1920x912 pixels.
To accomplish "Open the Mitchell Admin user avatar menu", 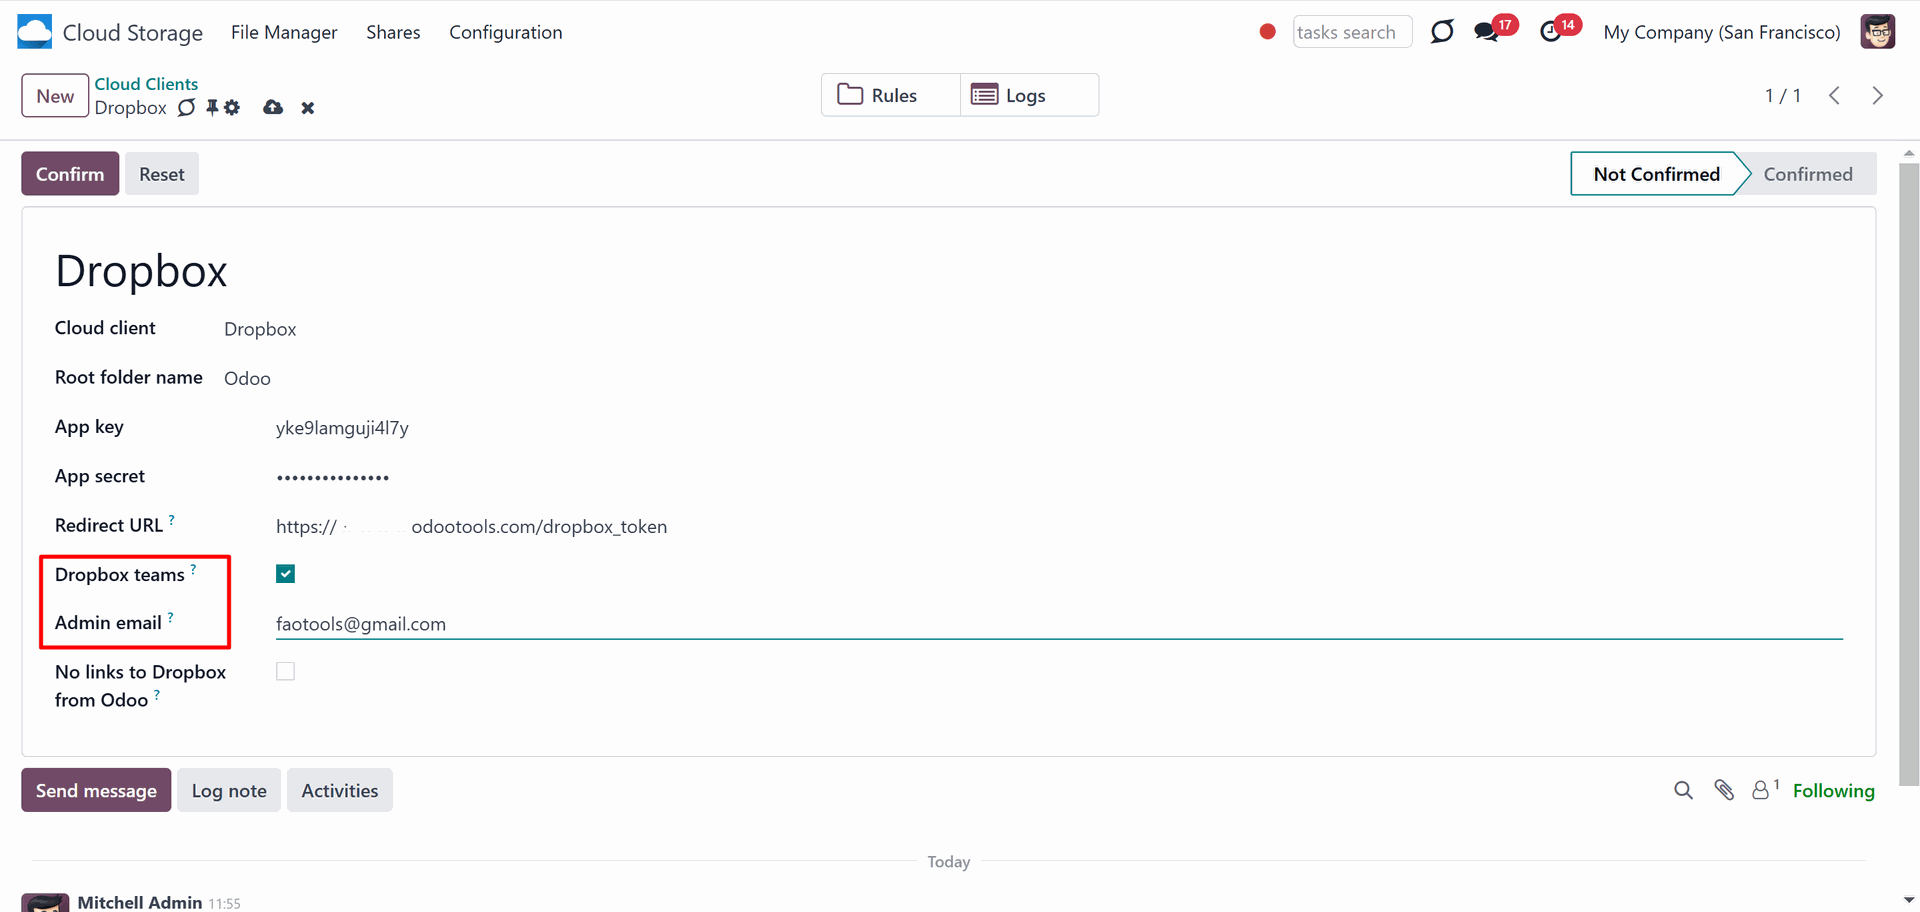I will [1878, 32].
